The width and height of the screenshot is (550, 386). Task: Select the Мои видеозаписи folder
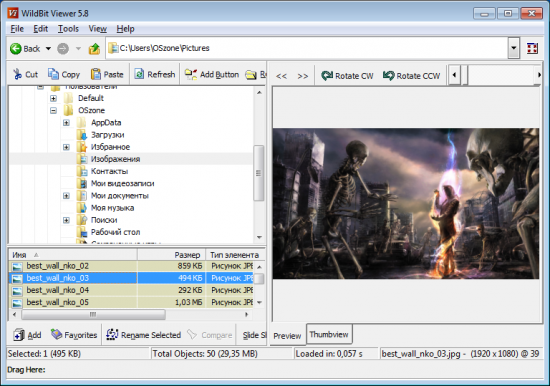pyautogui.click(x=122, y=184)
